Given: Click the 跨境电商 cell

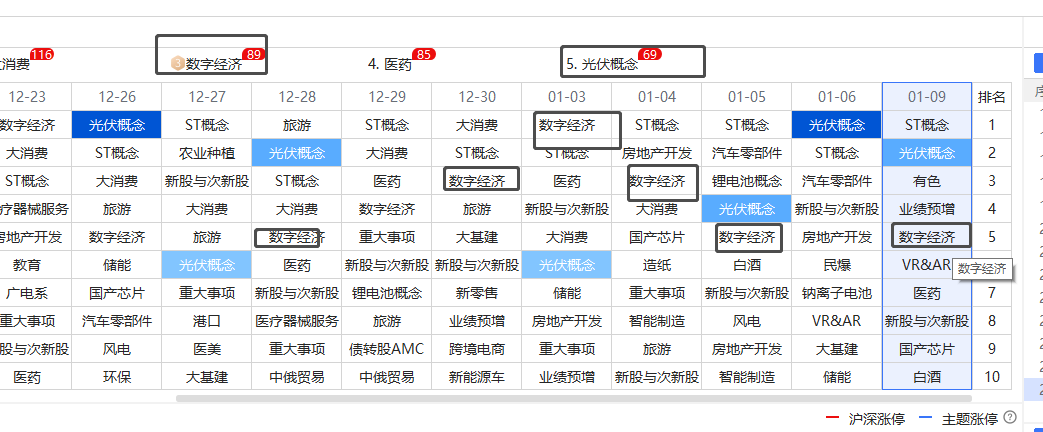Looking at the screenshot, I should point(477,349).
